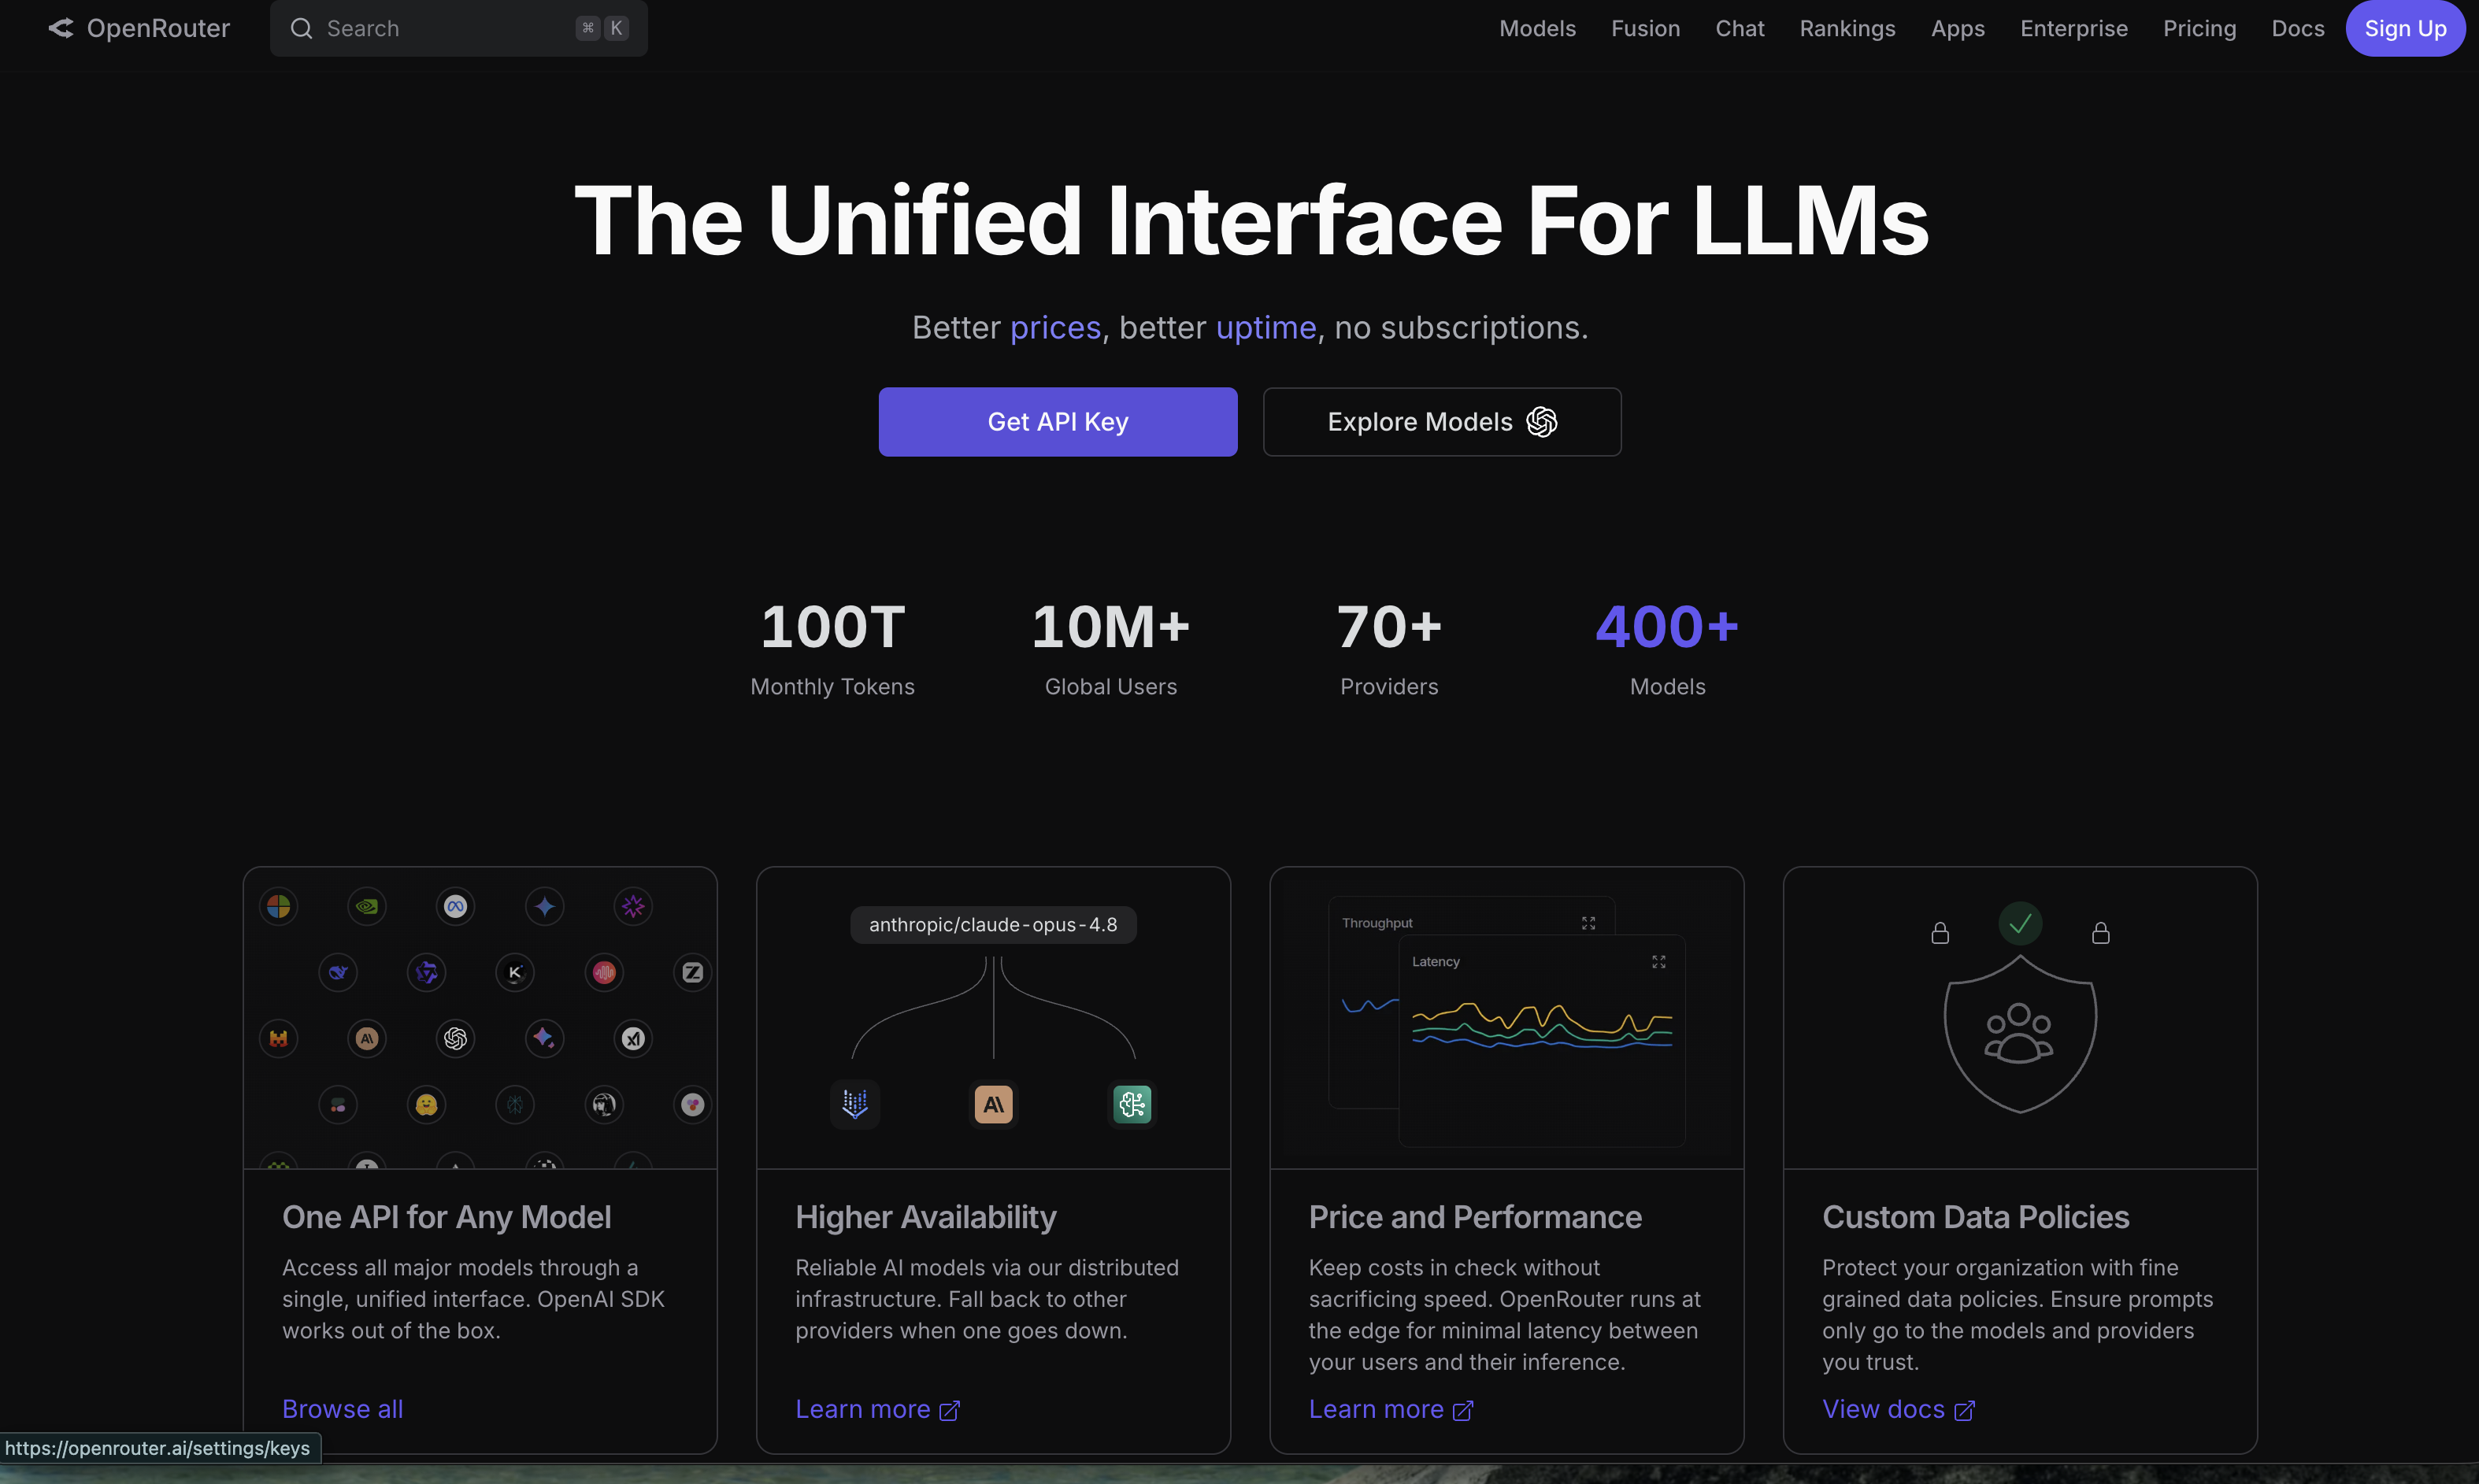Open Chat from the top navigation

1739,28
